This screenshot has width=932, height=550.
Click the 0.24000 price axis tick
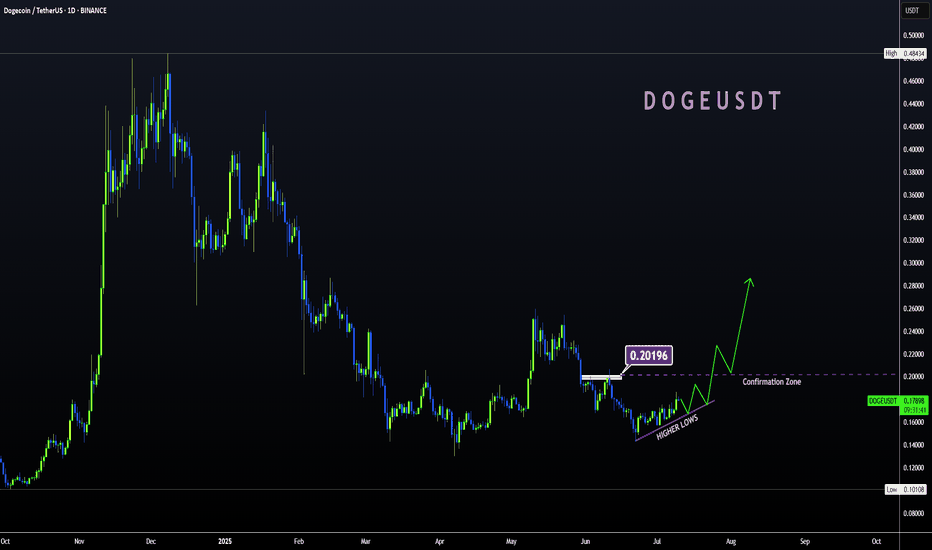click(x=914, y=331)
